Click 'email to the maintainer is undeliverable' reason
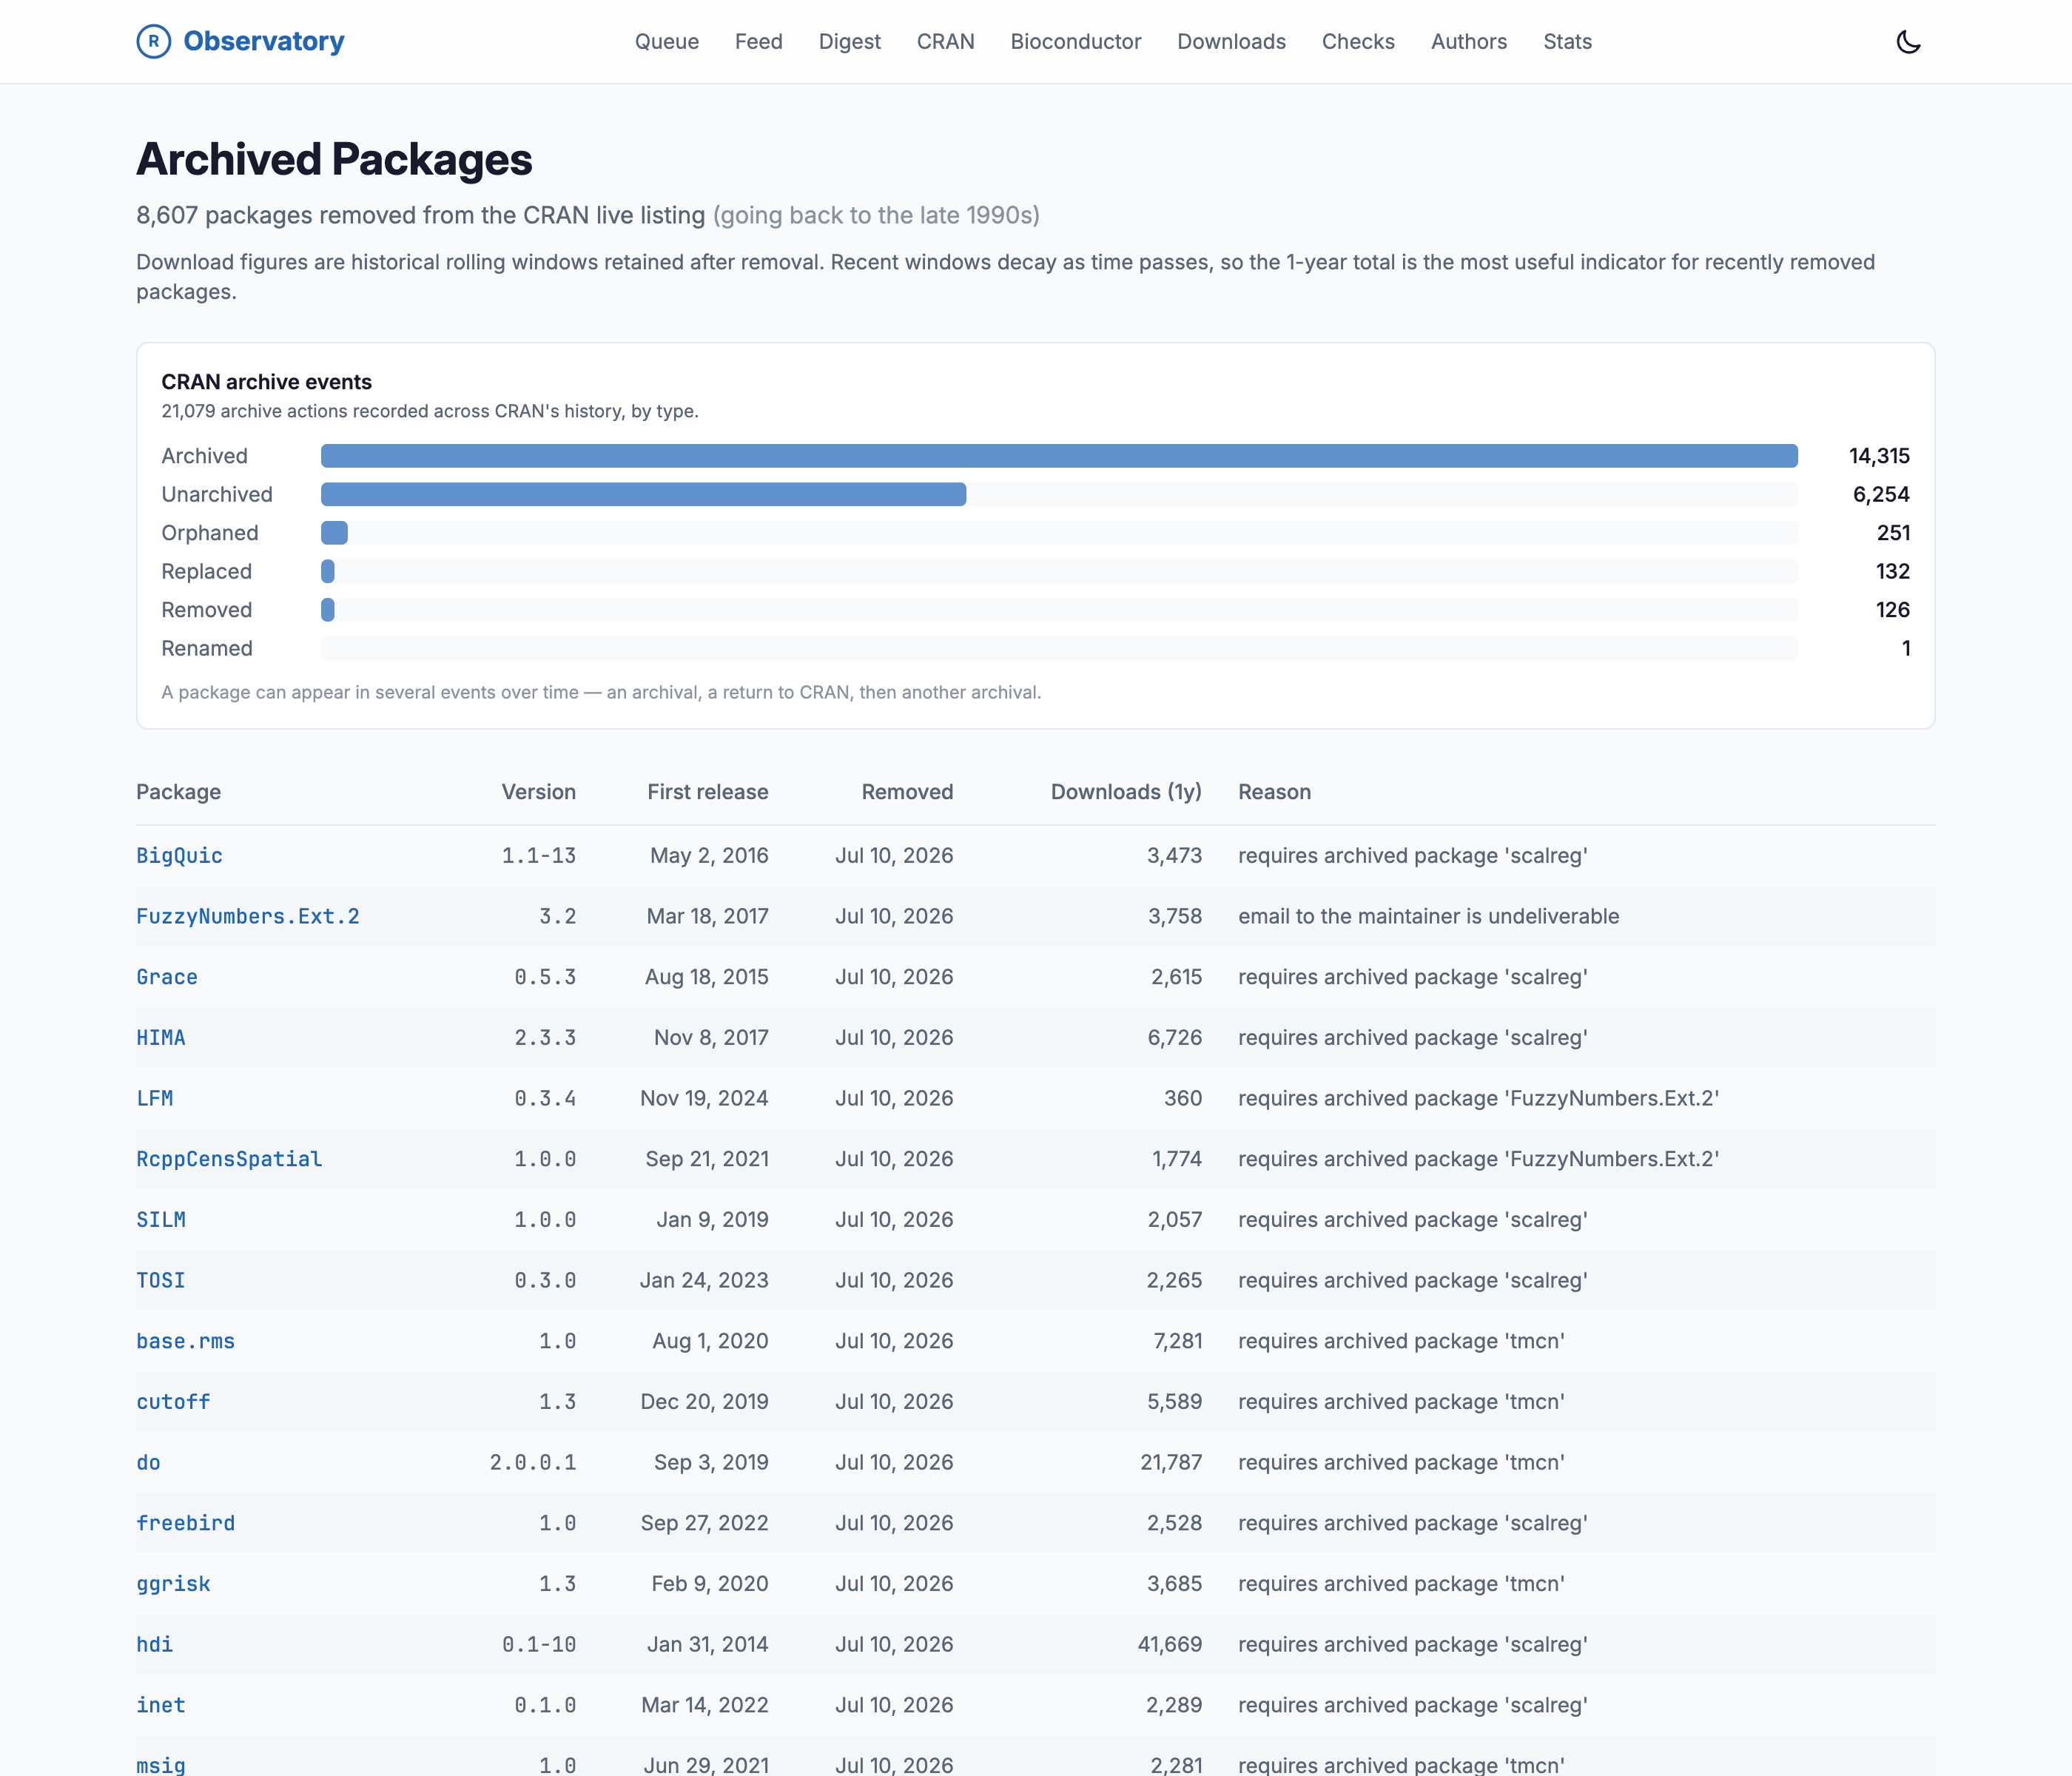Screen dimensions: 2072x1776 pyautogui.click(x=1428, y=916)
